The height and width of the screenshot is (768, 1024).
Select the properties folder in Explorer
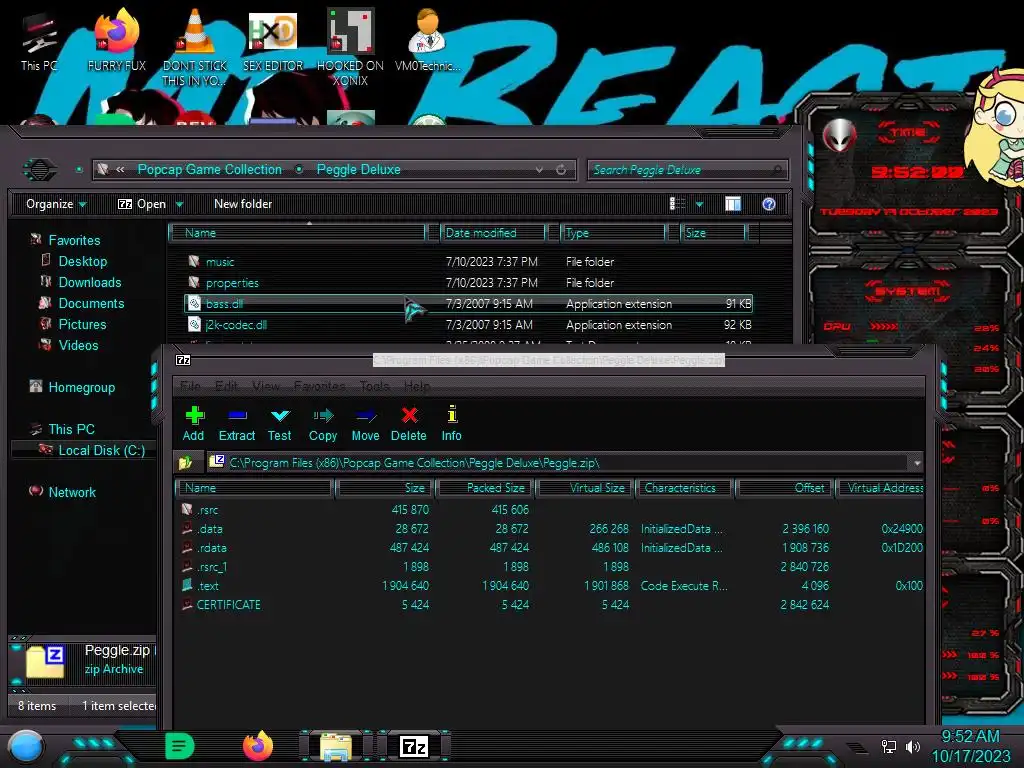point(232,283)
